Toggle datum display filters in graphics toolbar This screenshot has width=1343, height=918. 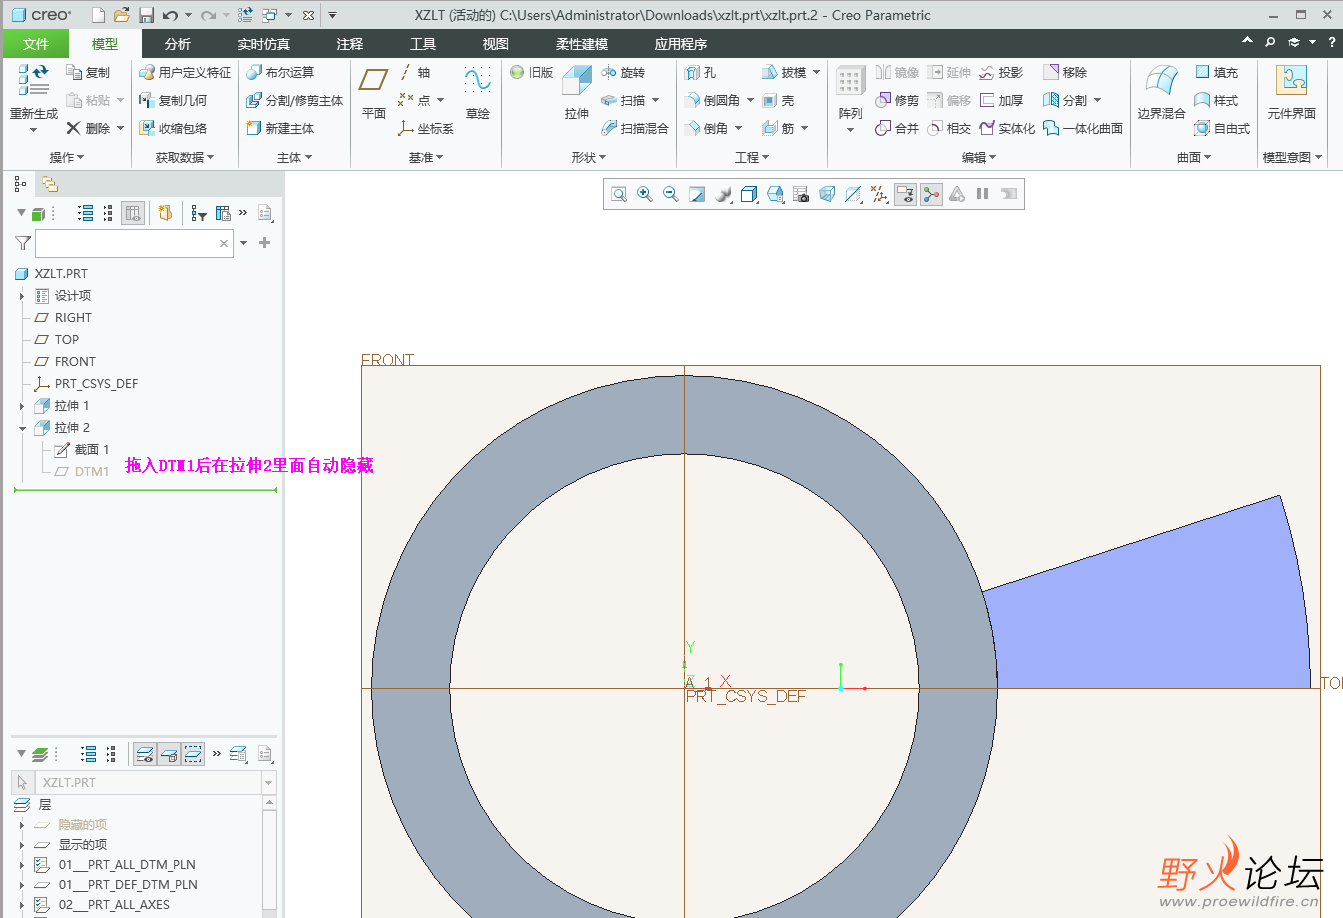(879, 194)
